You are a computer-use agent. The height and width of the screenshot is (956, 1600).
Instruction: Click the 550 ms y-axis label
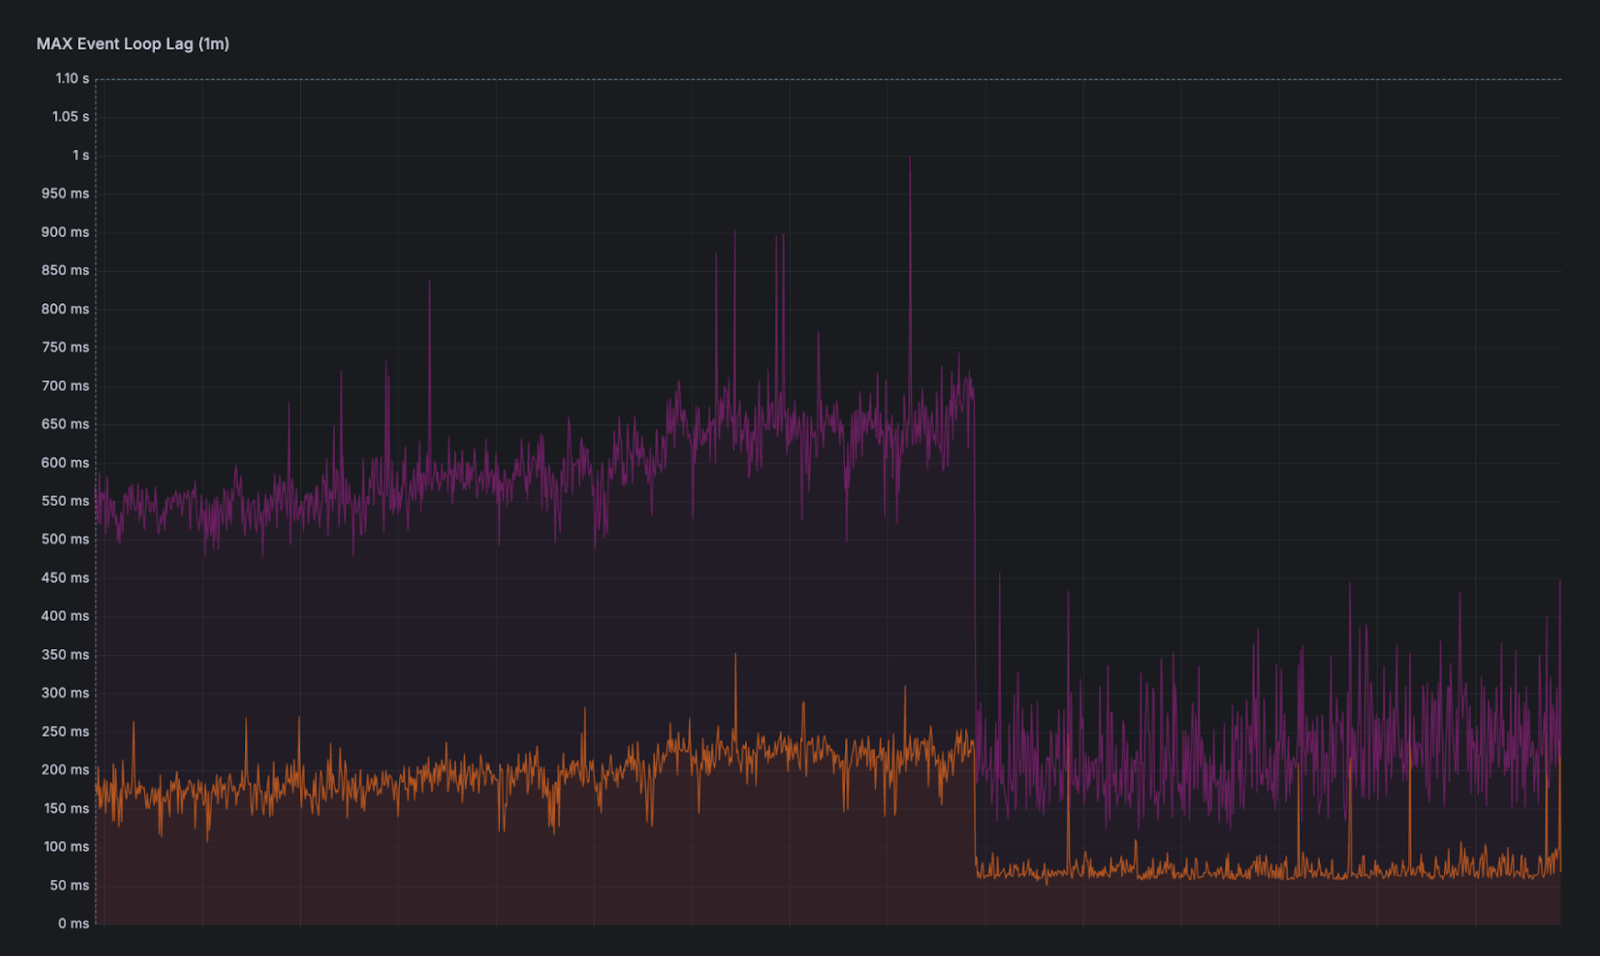pyautogui.click(x=65, y=501)
